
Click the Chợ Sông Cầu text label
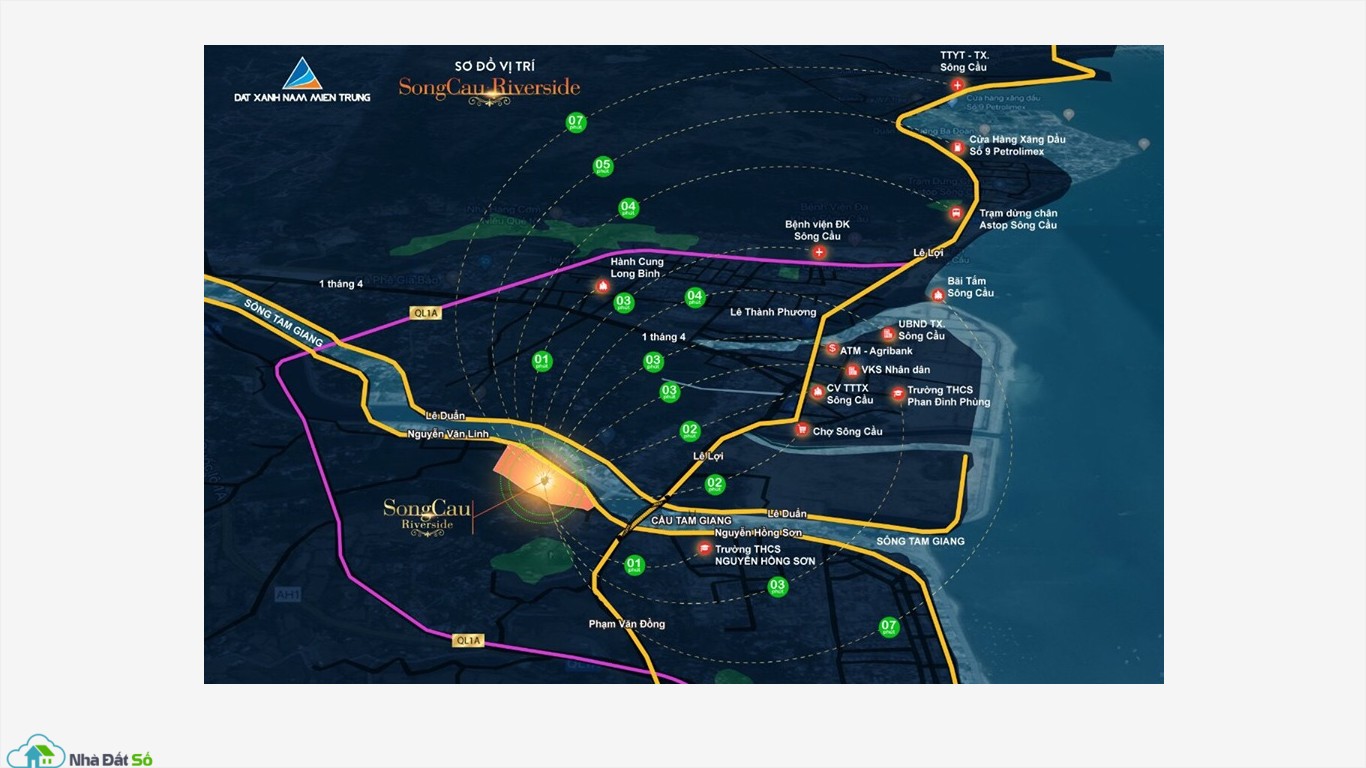click(x=848, y=431)
